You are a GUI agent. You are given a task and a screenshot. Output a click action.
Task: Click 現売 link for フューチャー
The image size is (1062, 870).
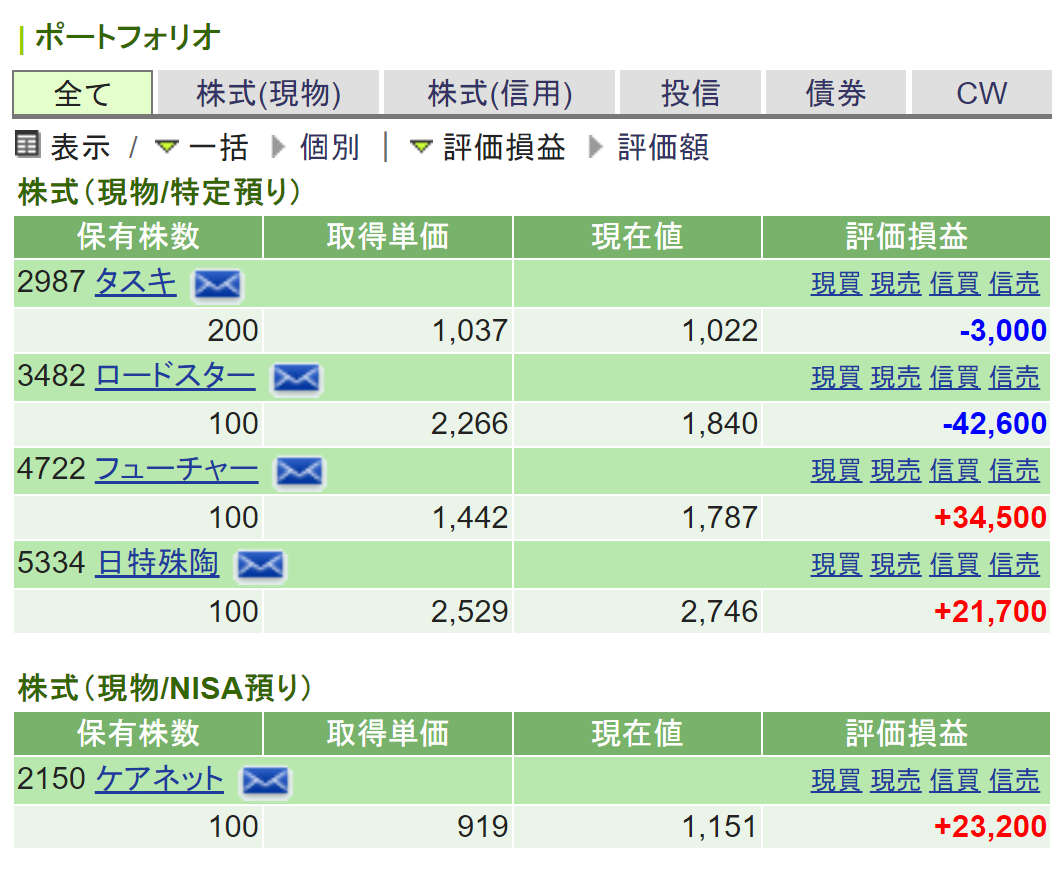pyautogui.click(x=895, y=471)
